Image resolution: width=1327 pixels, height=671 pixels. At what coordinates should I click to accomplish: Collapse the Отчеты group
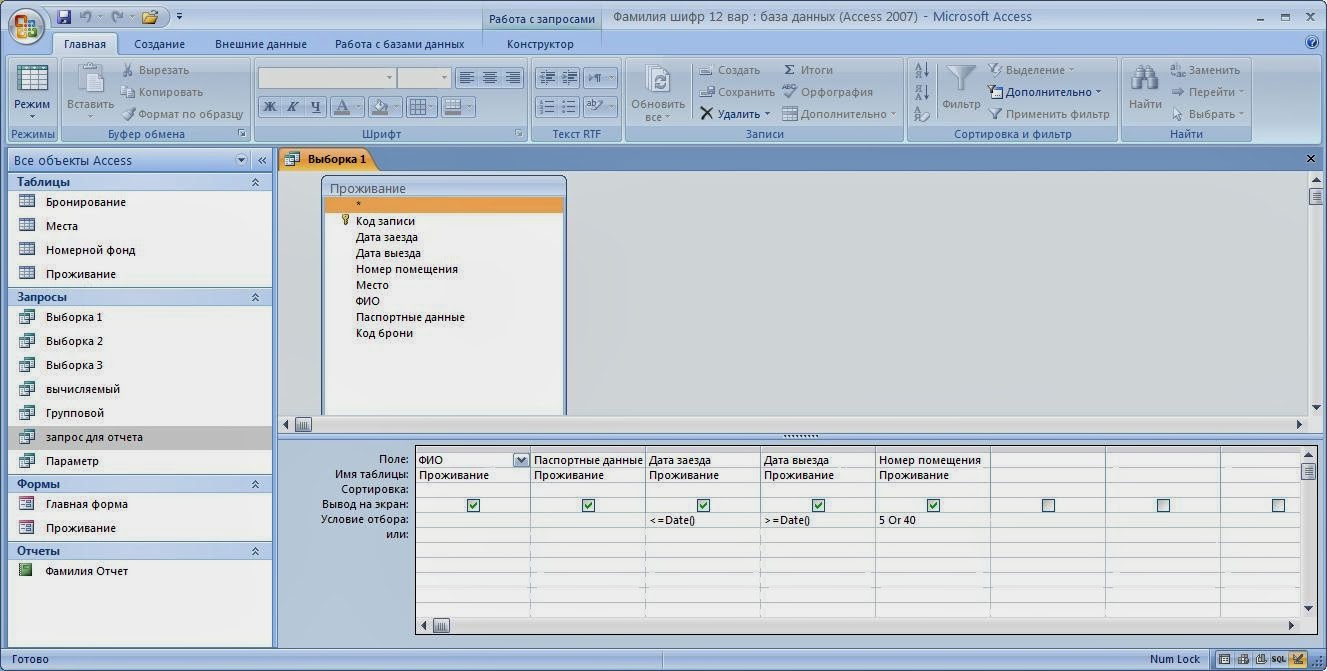[255, 551]
